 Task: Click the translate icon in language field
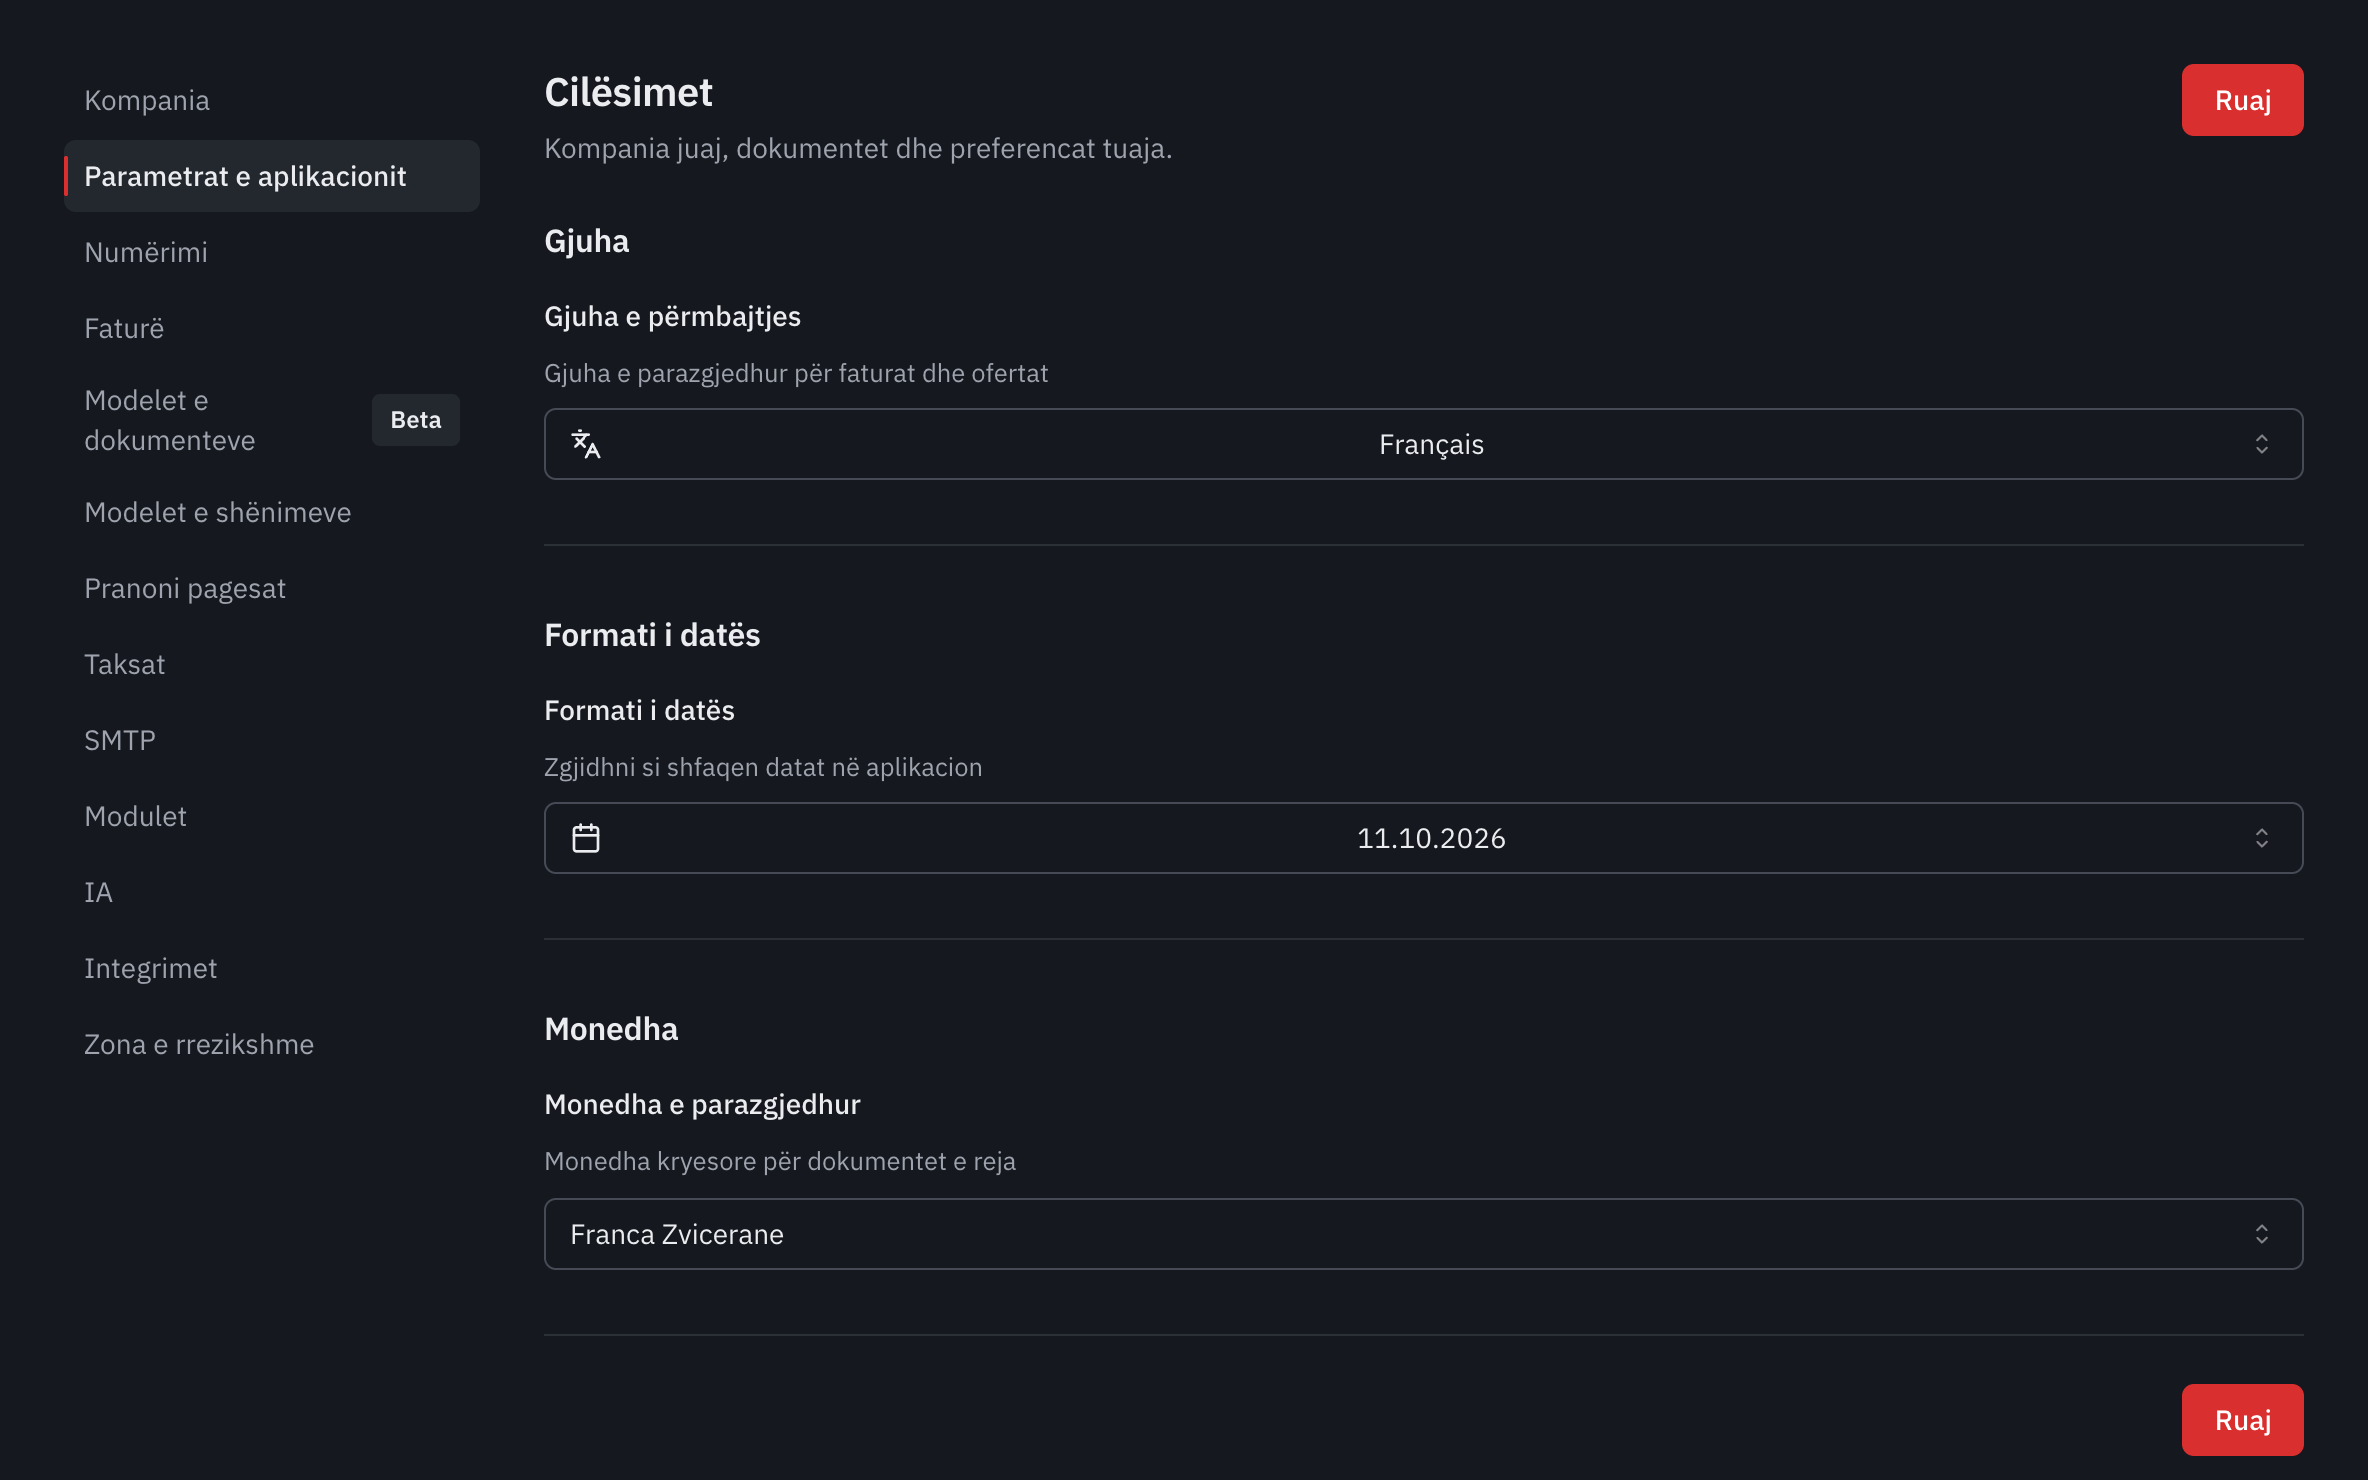pos(586,444)
